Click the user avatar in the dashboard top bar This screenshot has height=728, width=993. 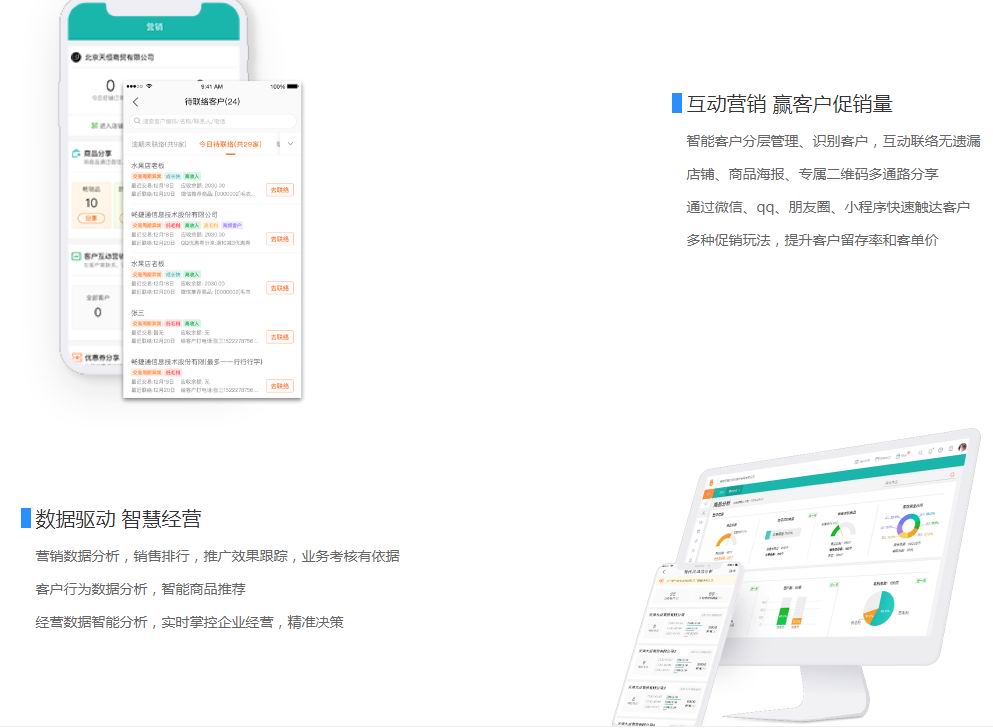coord(961,448)
